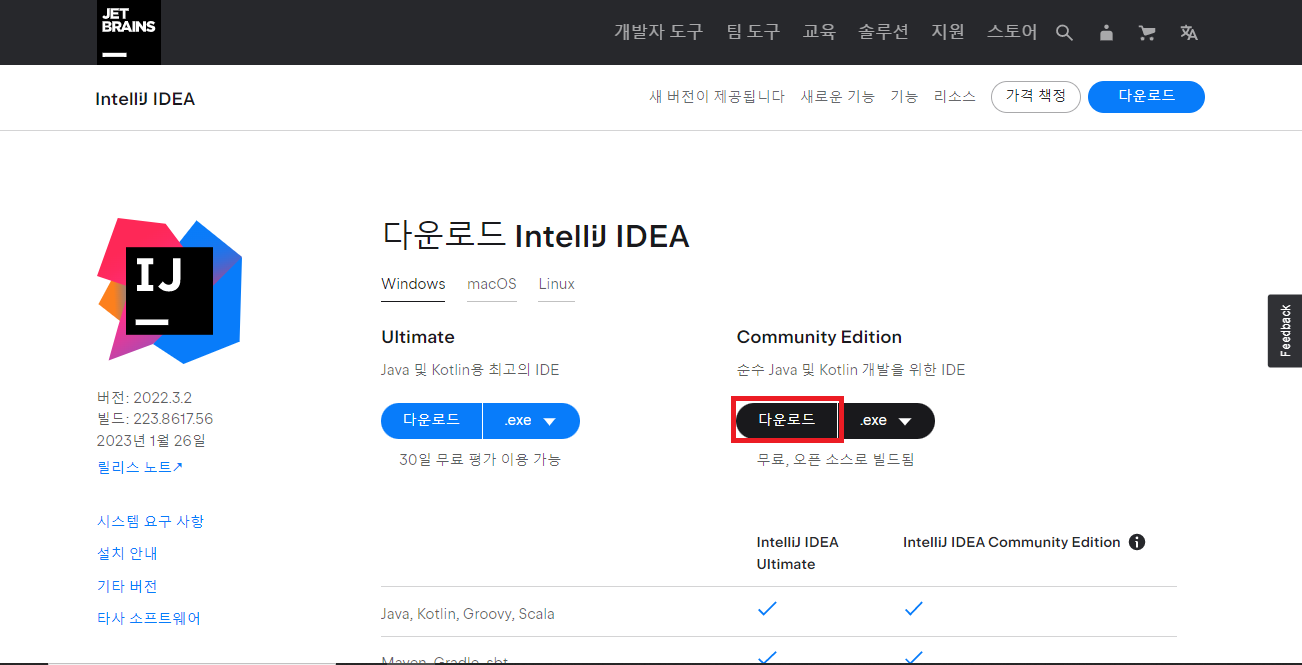Viewport: 1302px width, 665px height.
Task: Select the Linux tab
Action: pyautogui.click(x=557, y=284)
